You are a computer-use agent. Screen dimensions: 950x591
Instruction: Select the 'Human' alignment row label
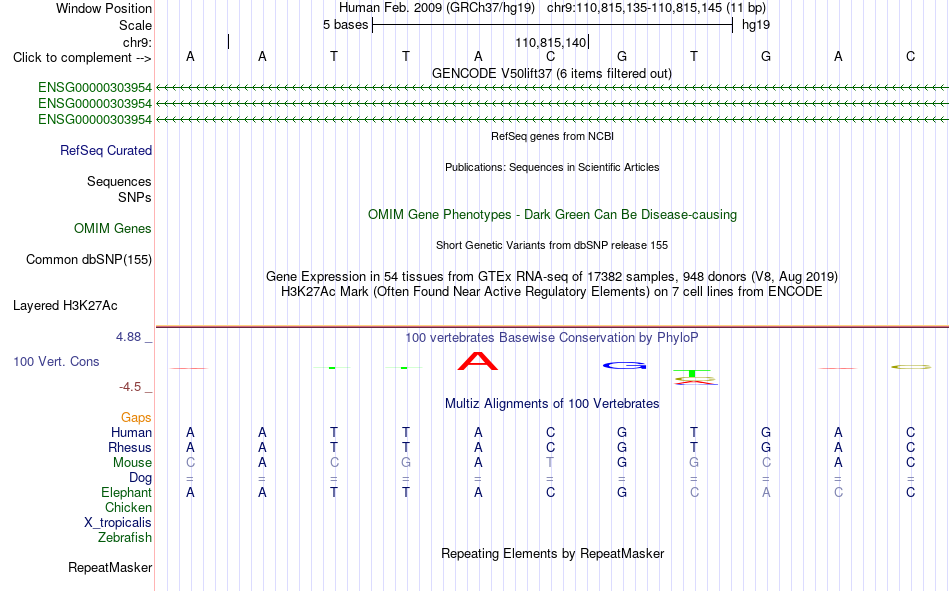131,433
